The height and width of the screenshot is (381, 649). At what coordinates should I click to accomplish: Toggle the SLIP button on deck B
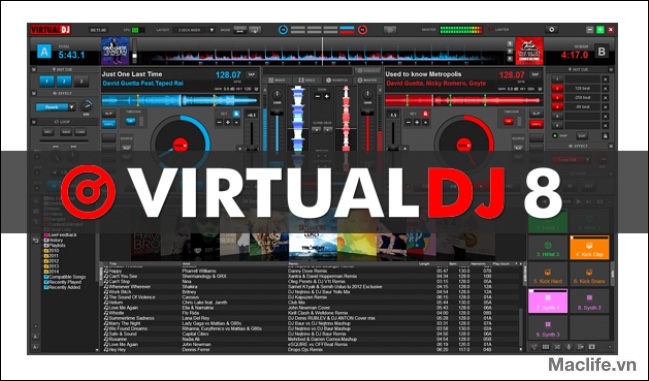(536, 113)
